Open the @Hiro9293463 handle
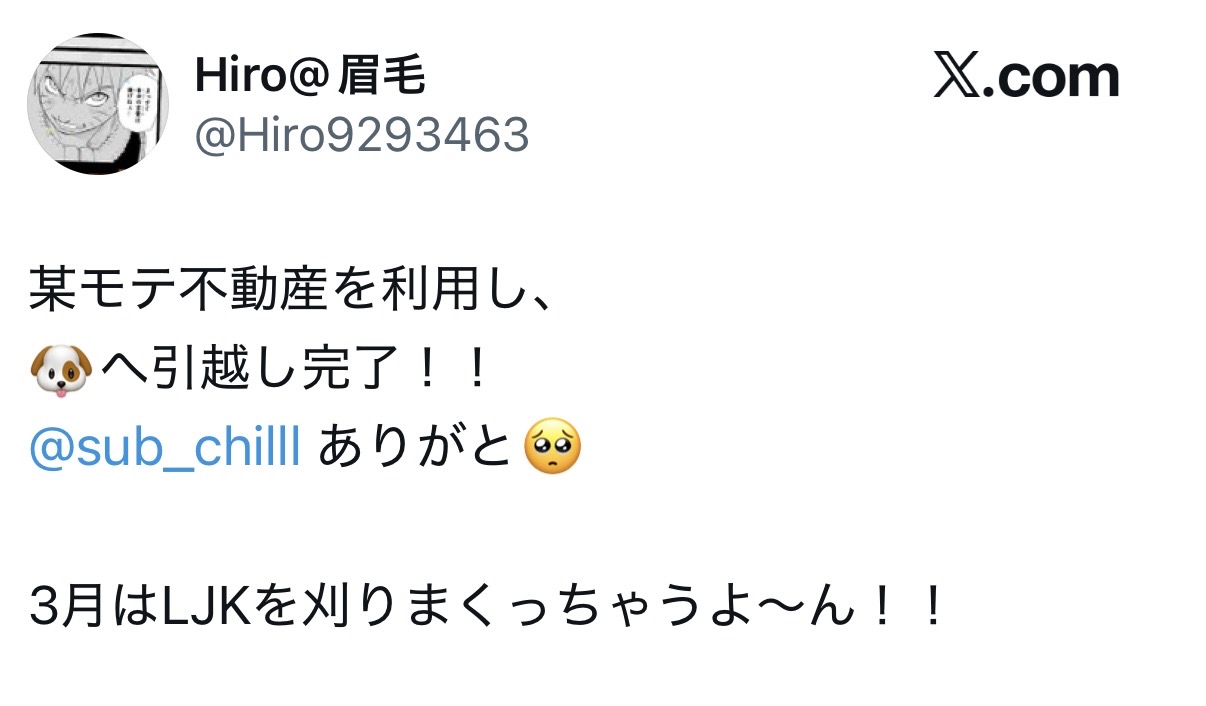1206x706 pixels. 361,134
